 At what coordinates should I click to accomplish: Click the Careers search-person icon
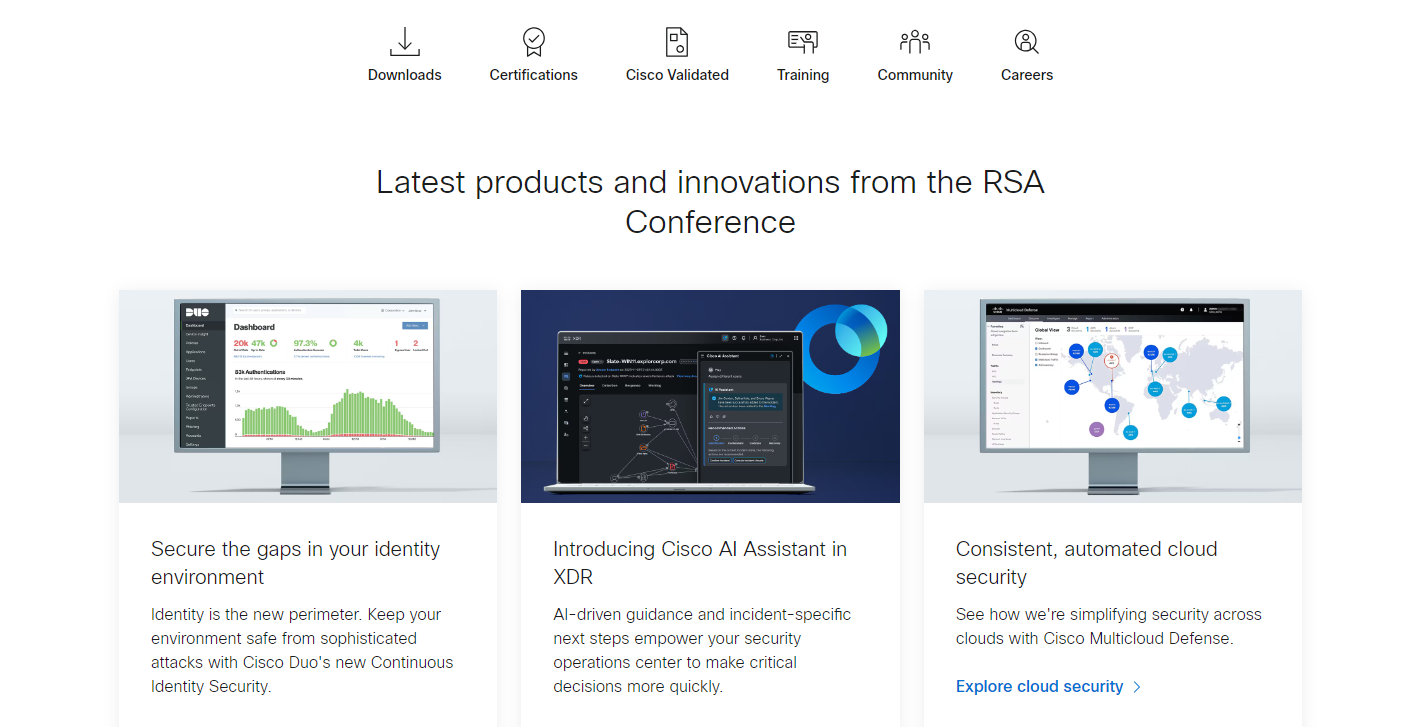(1027, 42)
